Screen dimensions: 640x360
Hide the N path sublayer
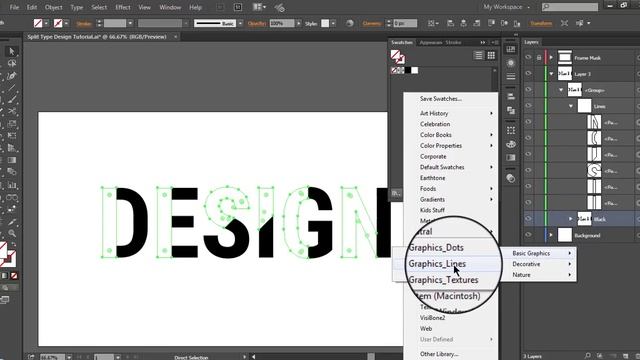point(529,122)
